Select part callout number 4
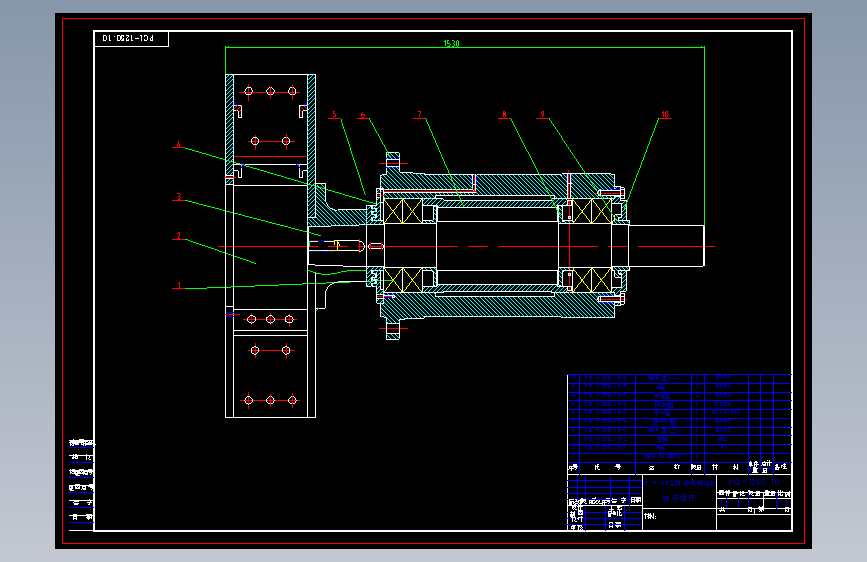The image size is (867, 562). [178, 144]
